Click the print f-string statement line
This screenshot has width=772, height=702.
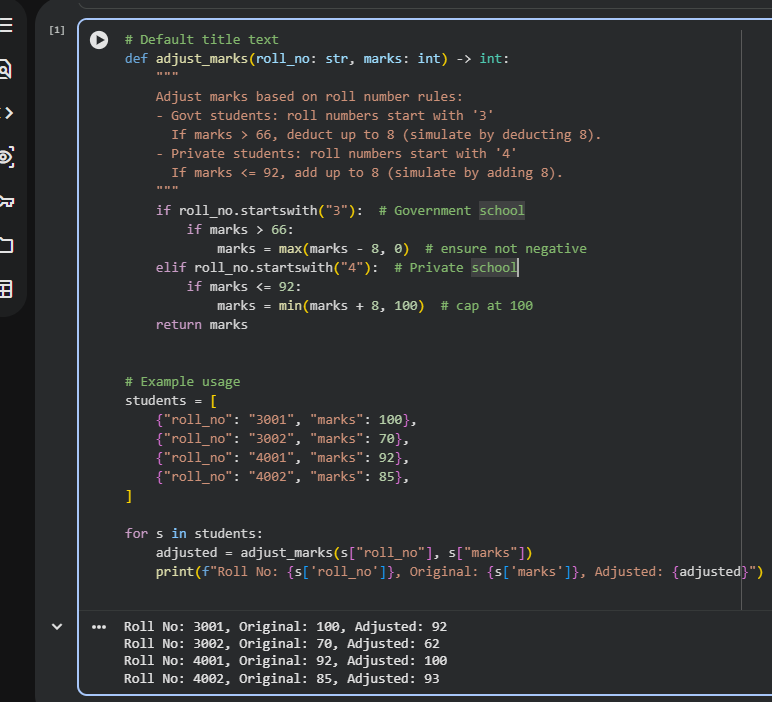[459, 572]
